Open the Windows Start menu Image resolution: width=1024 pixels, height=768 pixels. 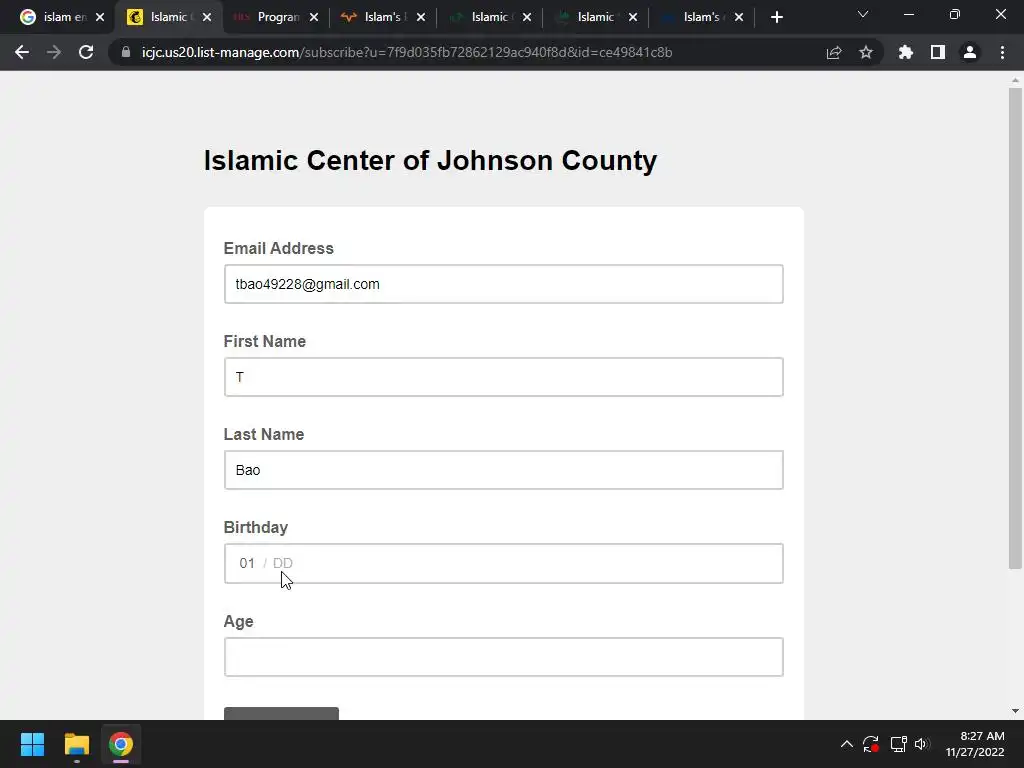[x=32, y=744]
